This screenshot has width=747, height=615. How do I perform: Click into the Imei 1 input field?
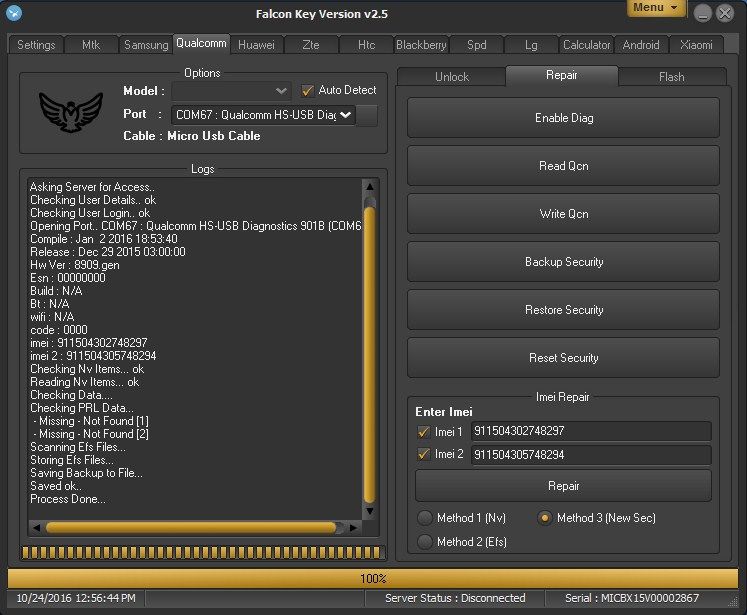(x=591, y=431)
